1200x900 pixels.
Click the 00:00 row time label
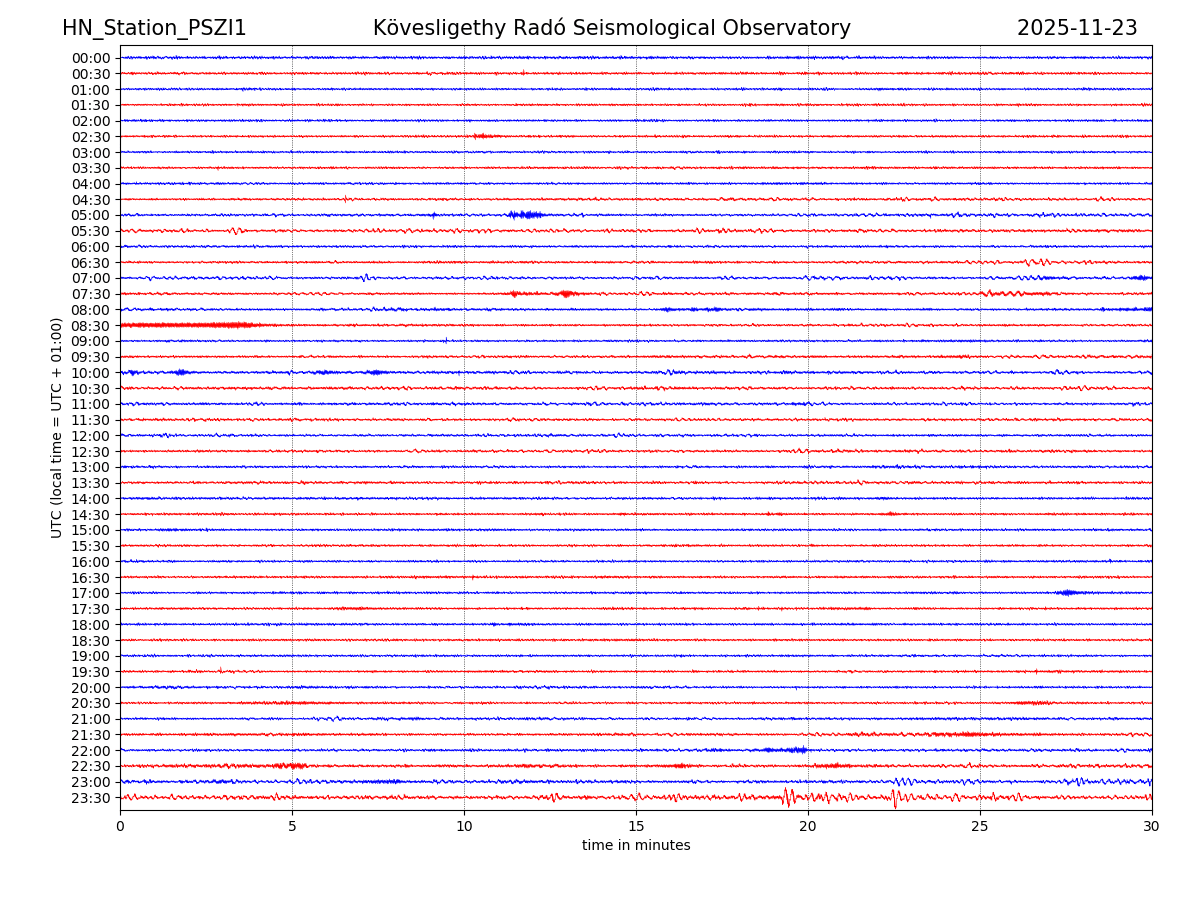pyautogui.click(x=91, y=58)
